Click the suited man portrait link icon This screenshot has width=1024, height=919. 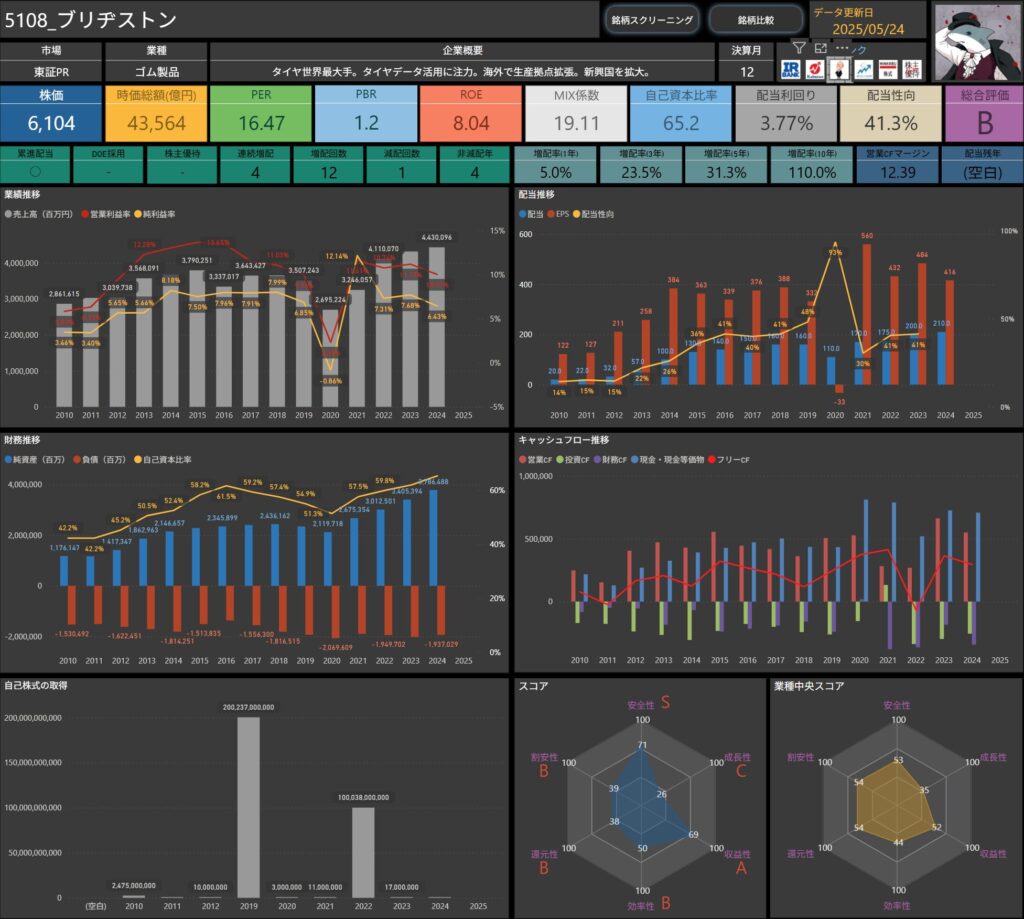click(x=839, y=69)
